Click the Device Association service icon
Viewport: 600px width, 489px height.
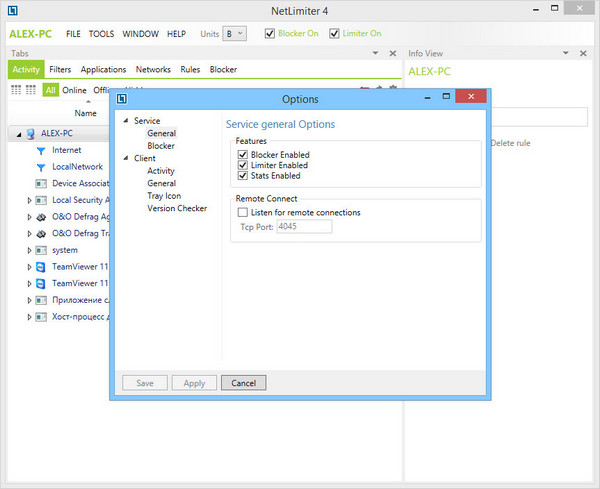(x=41, y=184)
